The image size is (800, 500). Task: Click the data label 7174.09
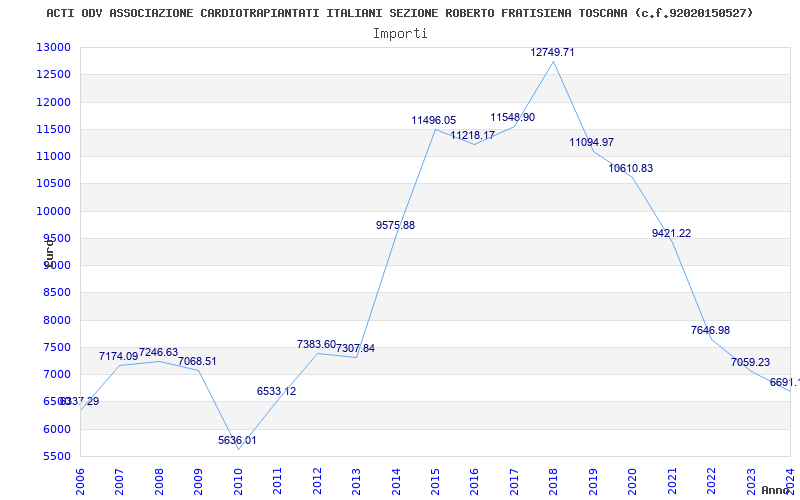tap(118, 356)
